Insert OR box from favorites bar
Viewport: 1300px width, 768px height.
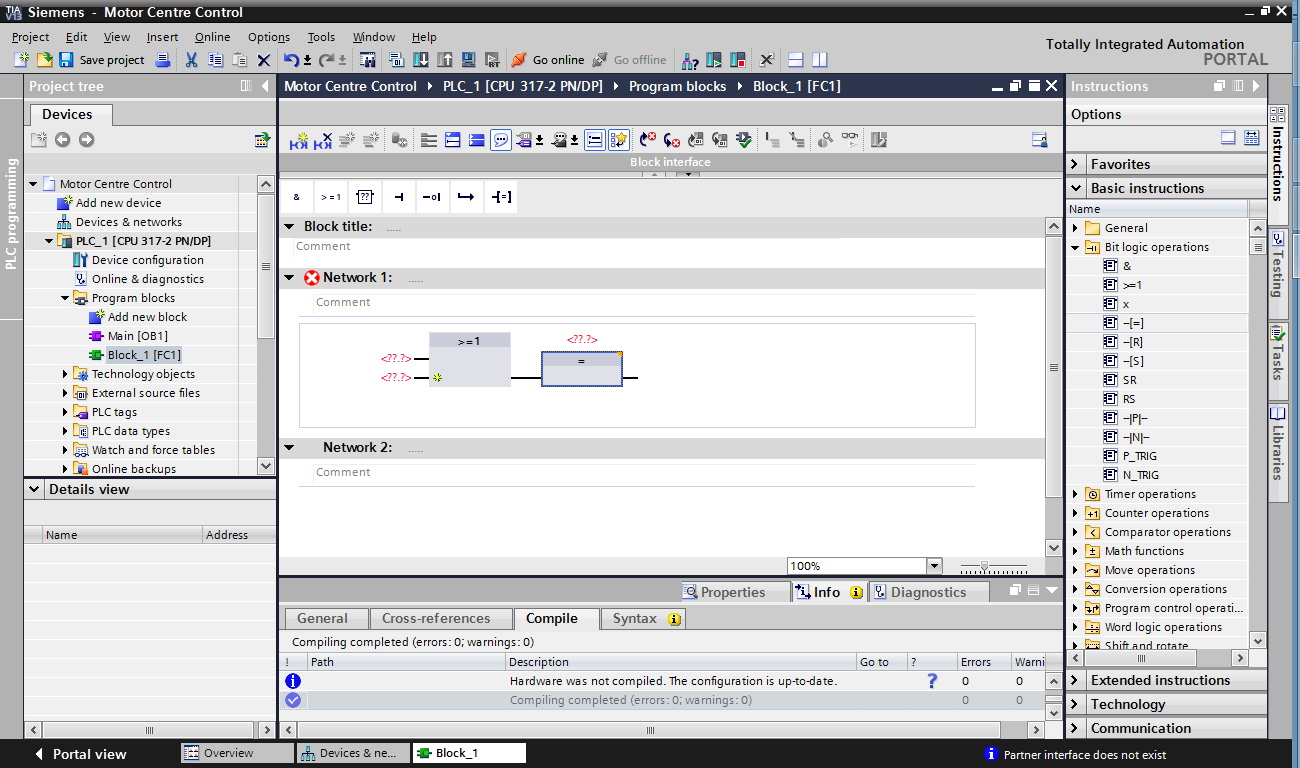point(331,197)
